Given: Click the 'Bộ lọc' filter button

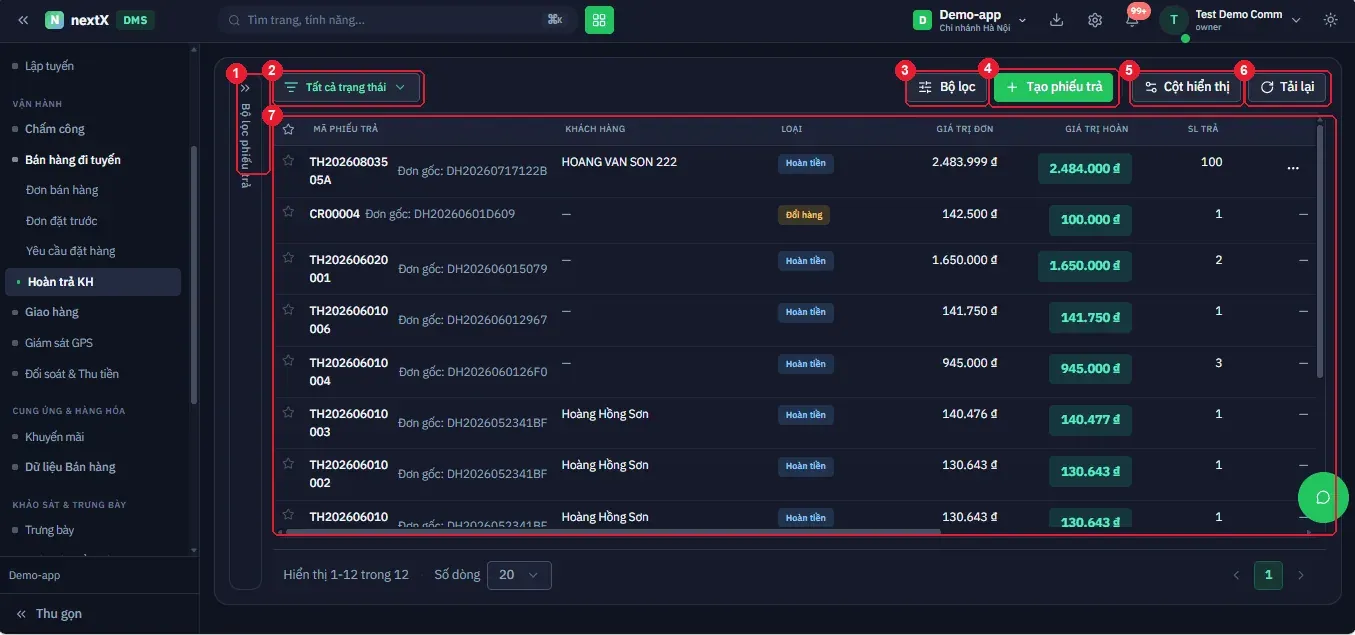Looking at the screenshot, I should point(947,87).
